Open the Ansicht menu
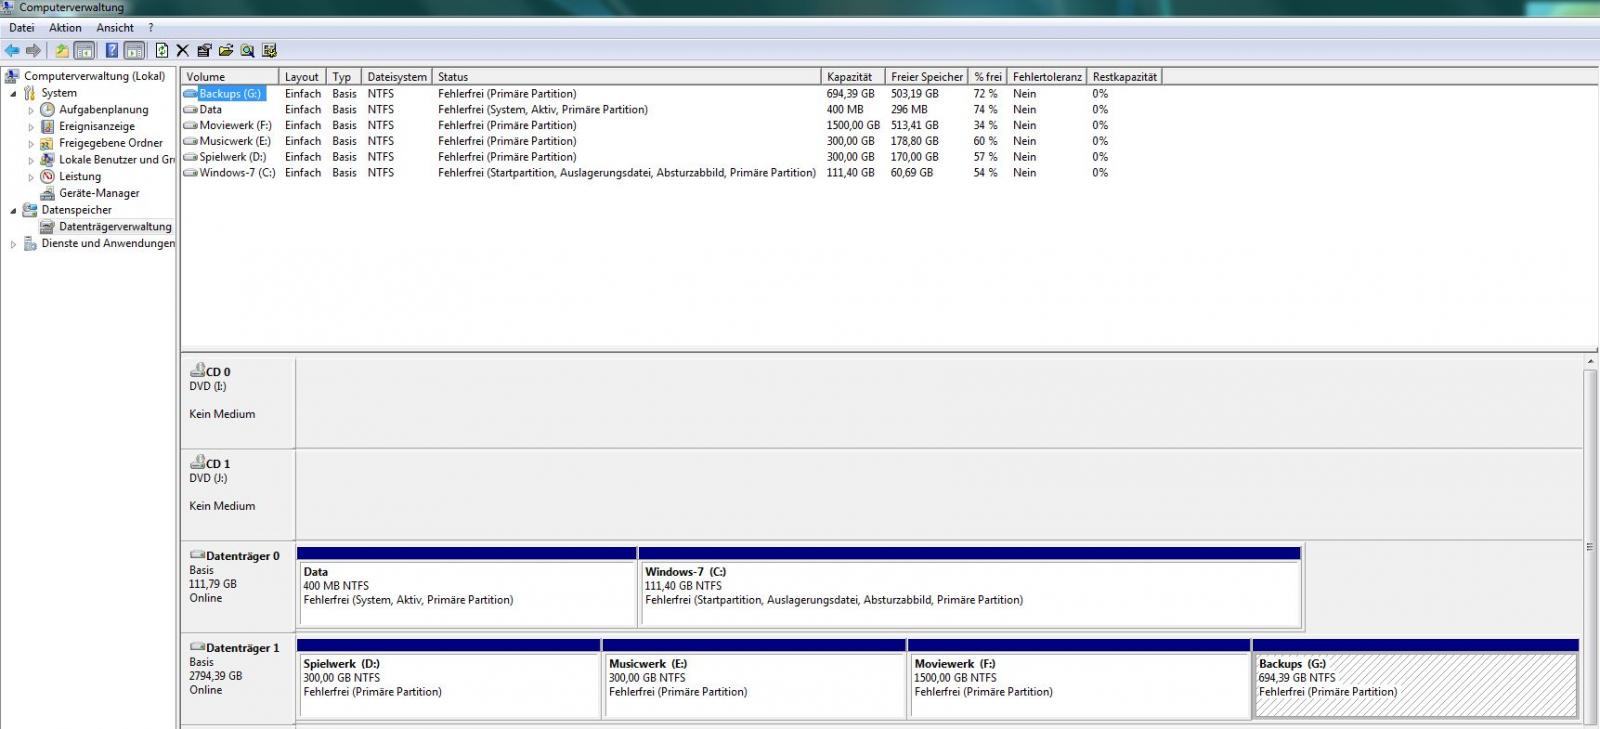 pos(115,28)
